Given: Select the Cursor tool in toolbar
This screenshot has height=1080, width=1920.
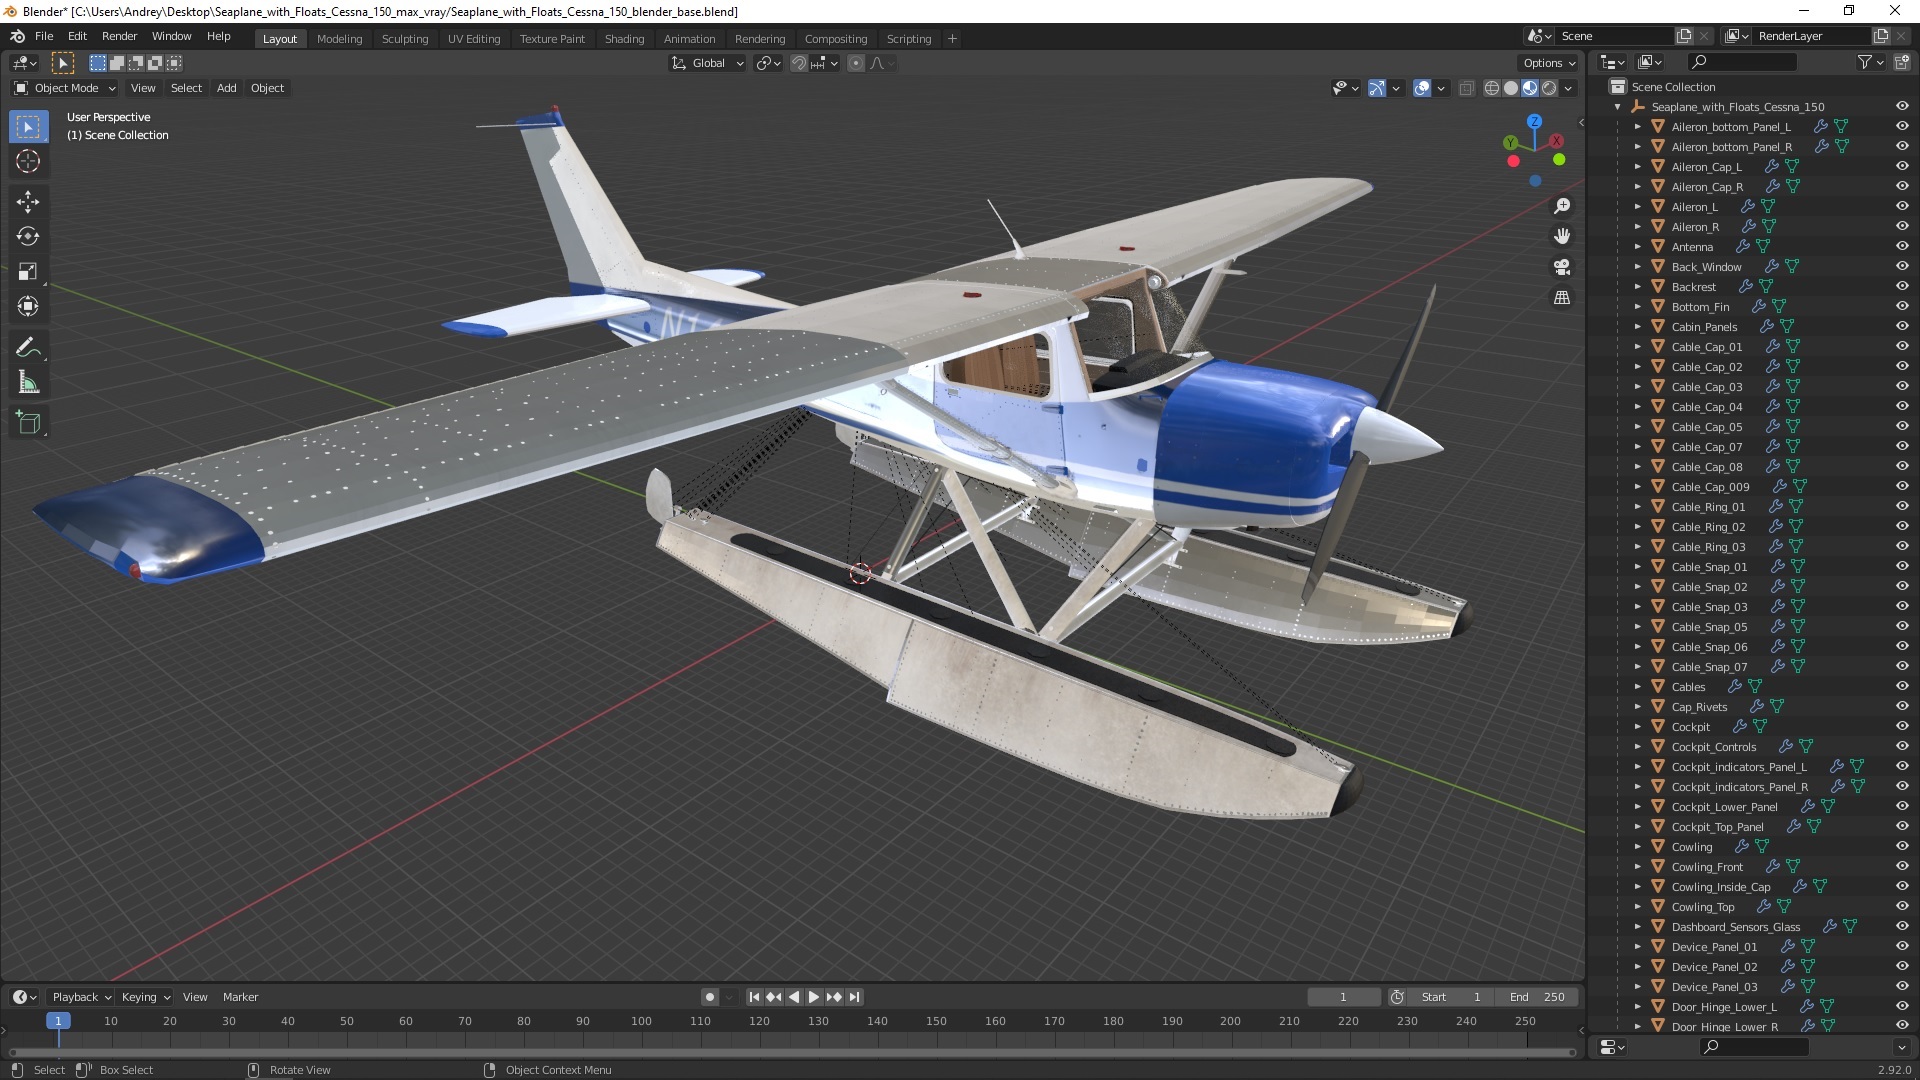Looking at the screenshot, I should click(x=28, y=161).
